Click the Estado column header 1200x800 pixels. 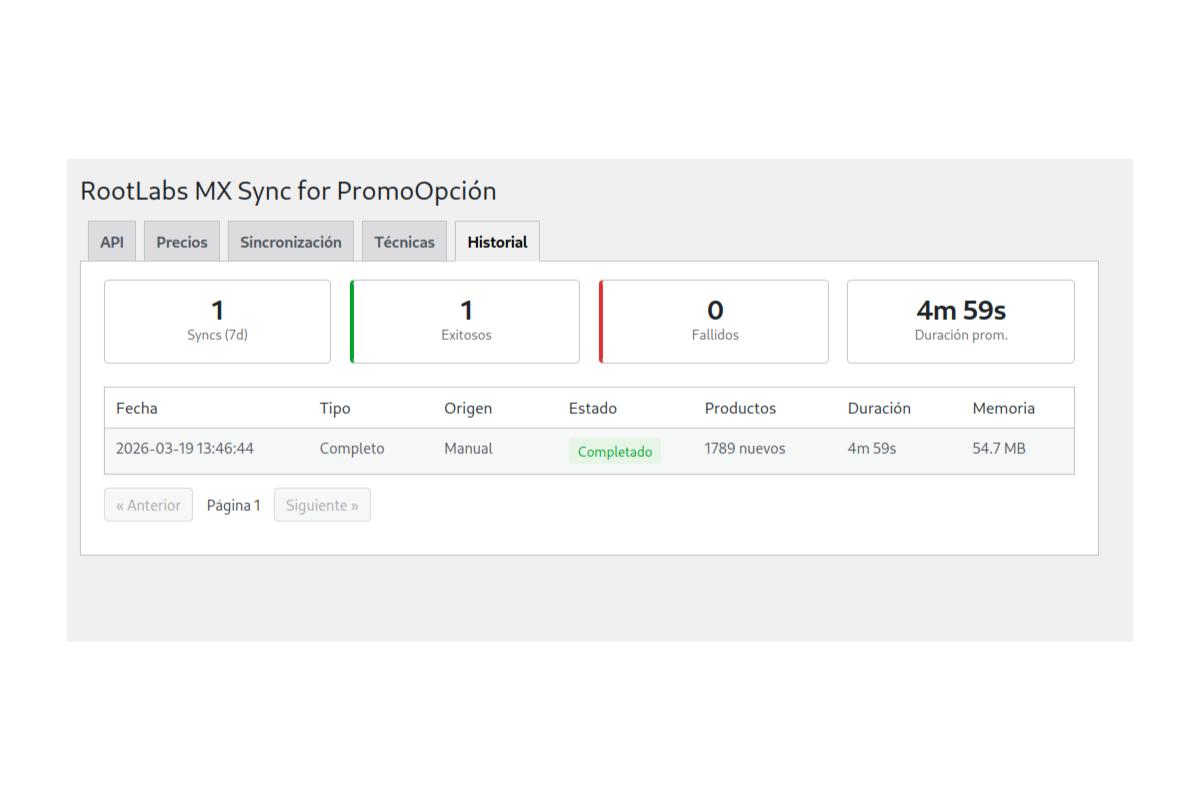point(593,408)
